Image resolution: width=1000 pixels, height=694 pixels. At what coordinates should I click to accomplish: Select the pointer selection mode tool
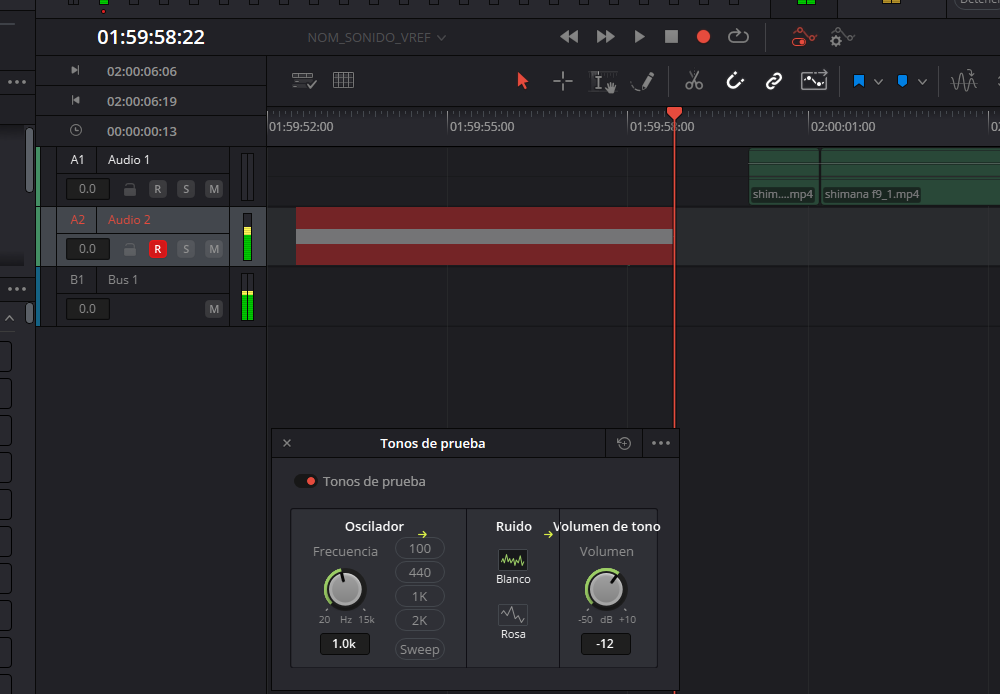point(521,80)
